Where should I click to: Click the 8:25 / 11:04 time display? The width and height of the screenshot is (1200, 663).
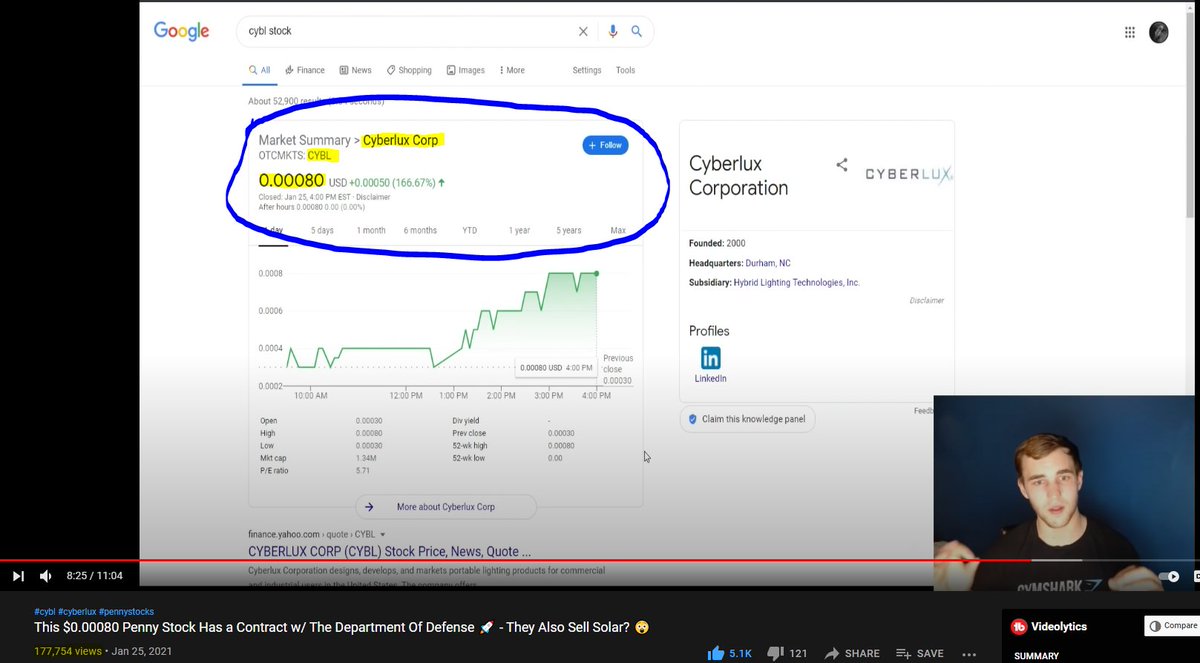[x=94, y=576]
